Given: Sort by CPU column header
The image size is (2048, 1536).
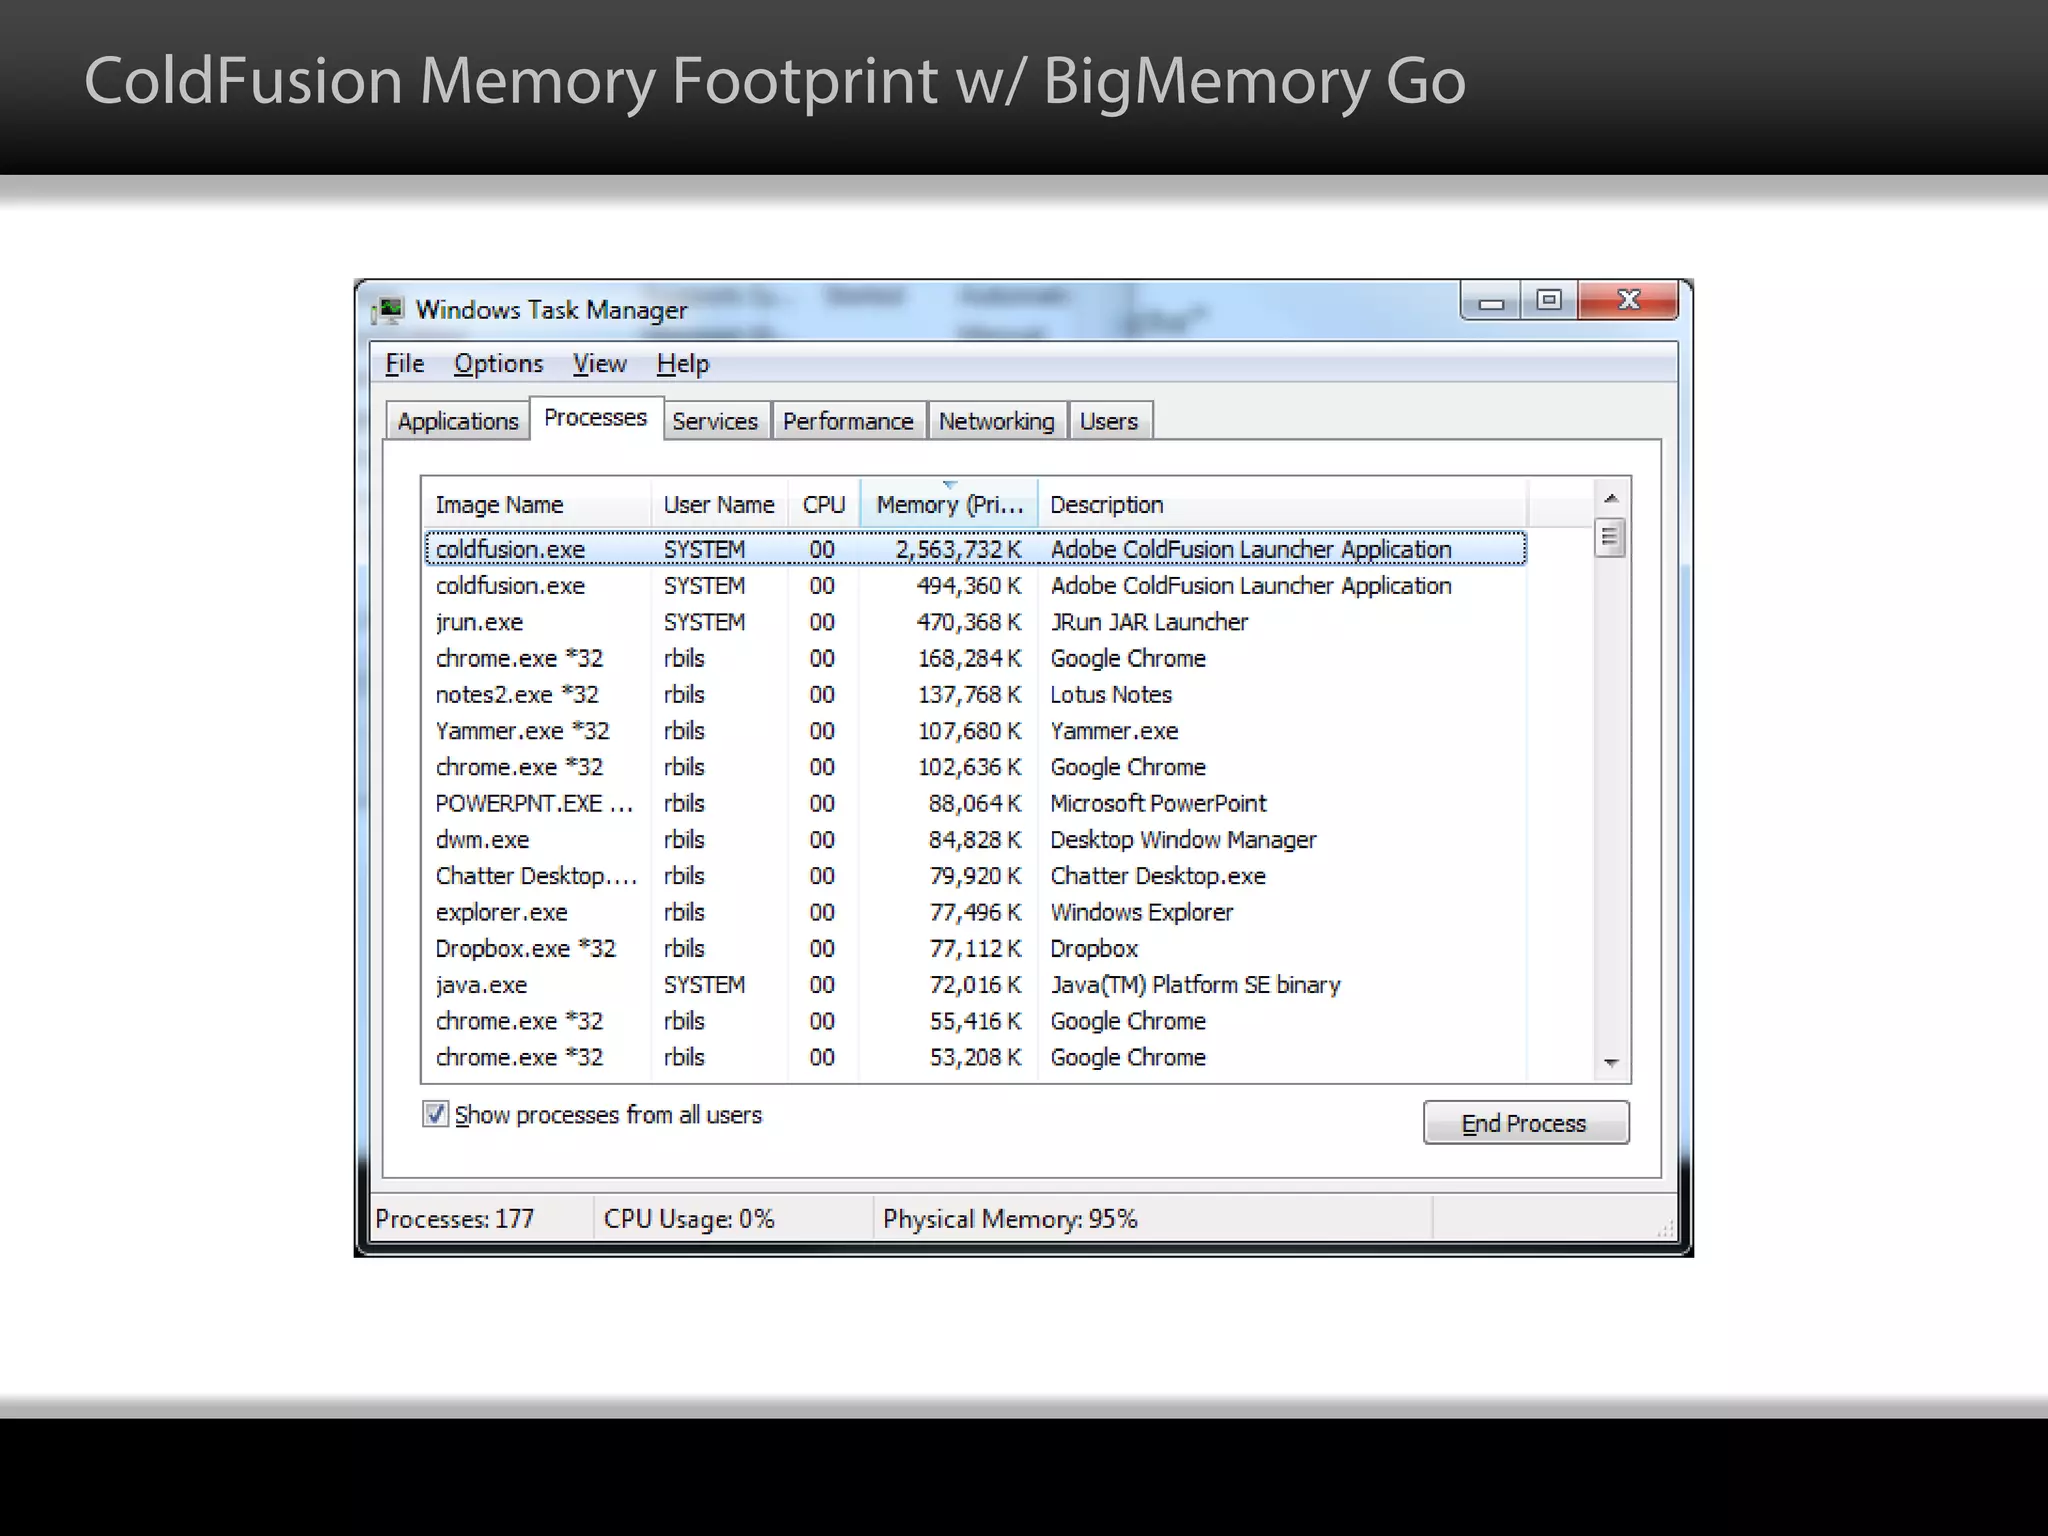Looking at the screenshot, I should tap(824, 505).
